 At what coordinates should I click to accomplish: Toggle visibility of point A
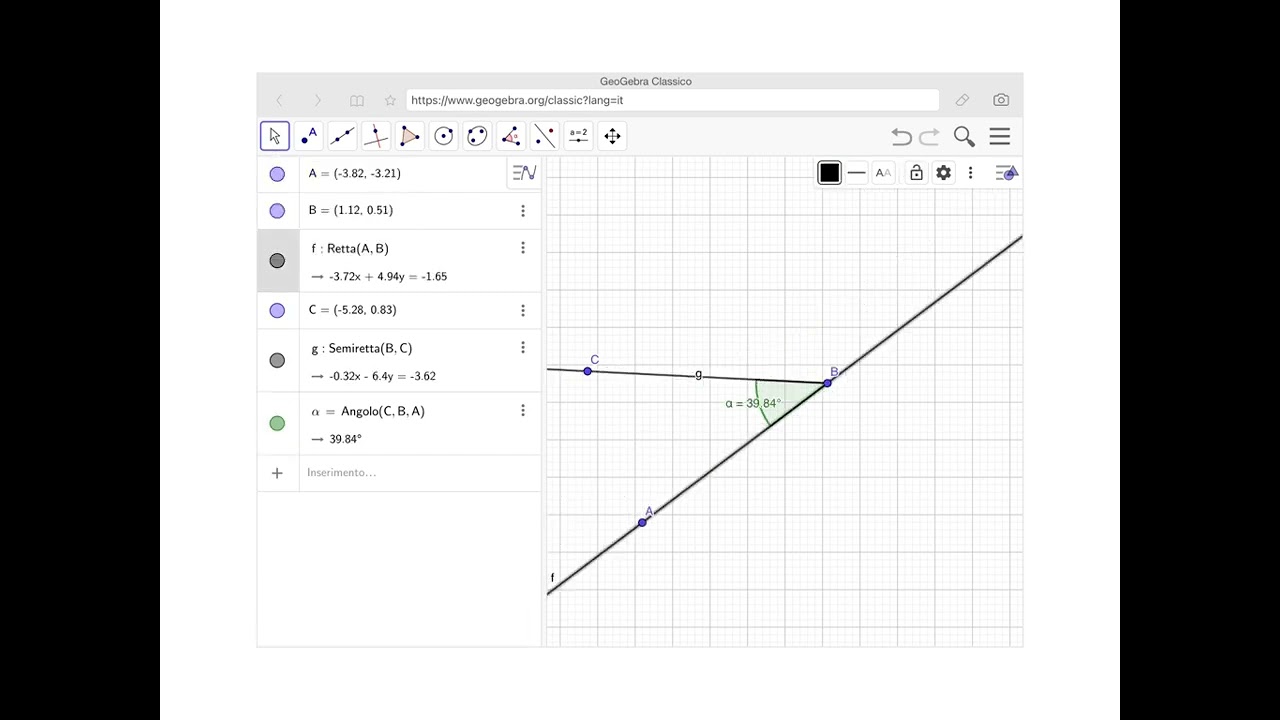pyautogui.click(x=277, y=174)
